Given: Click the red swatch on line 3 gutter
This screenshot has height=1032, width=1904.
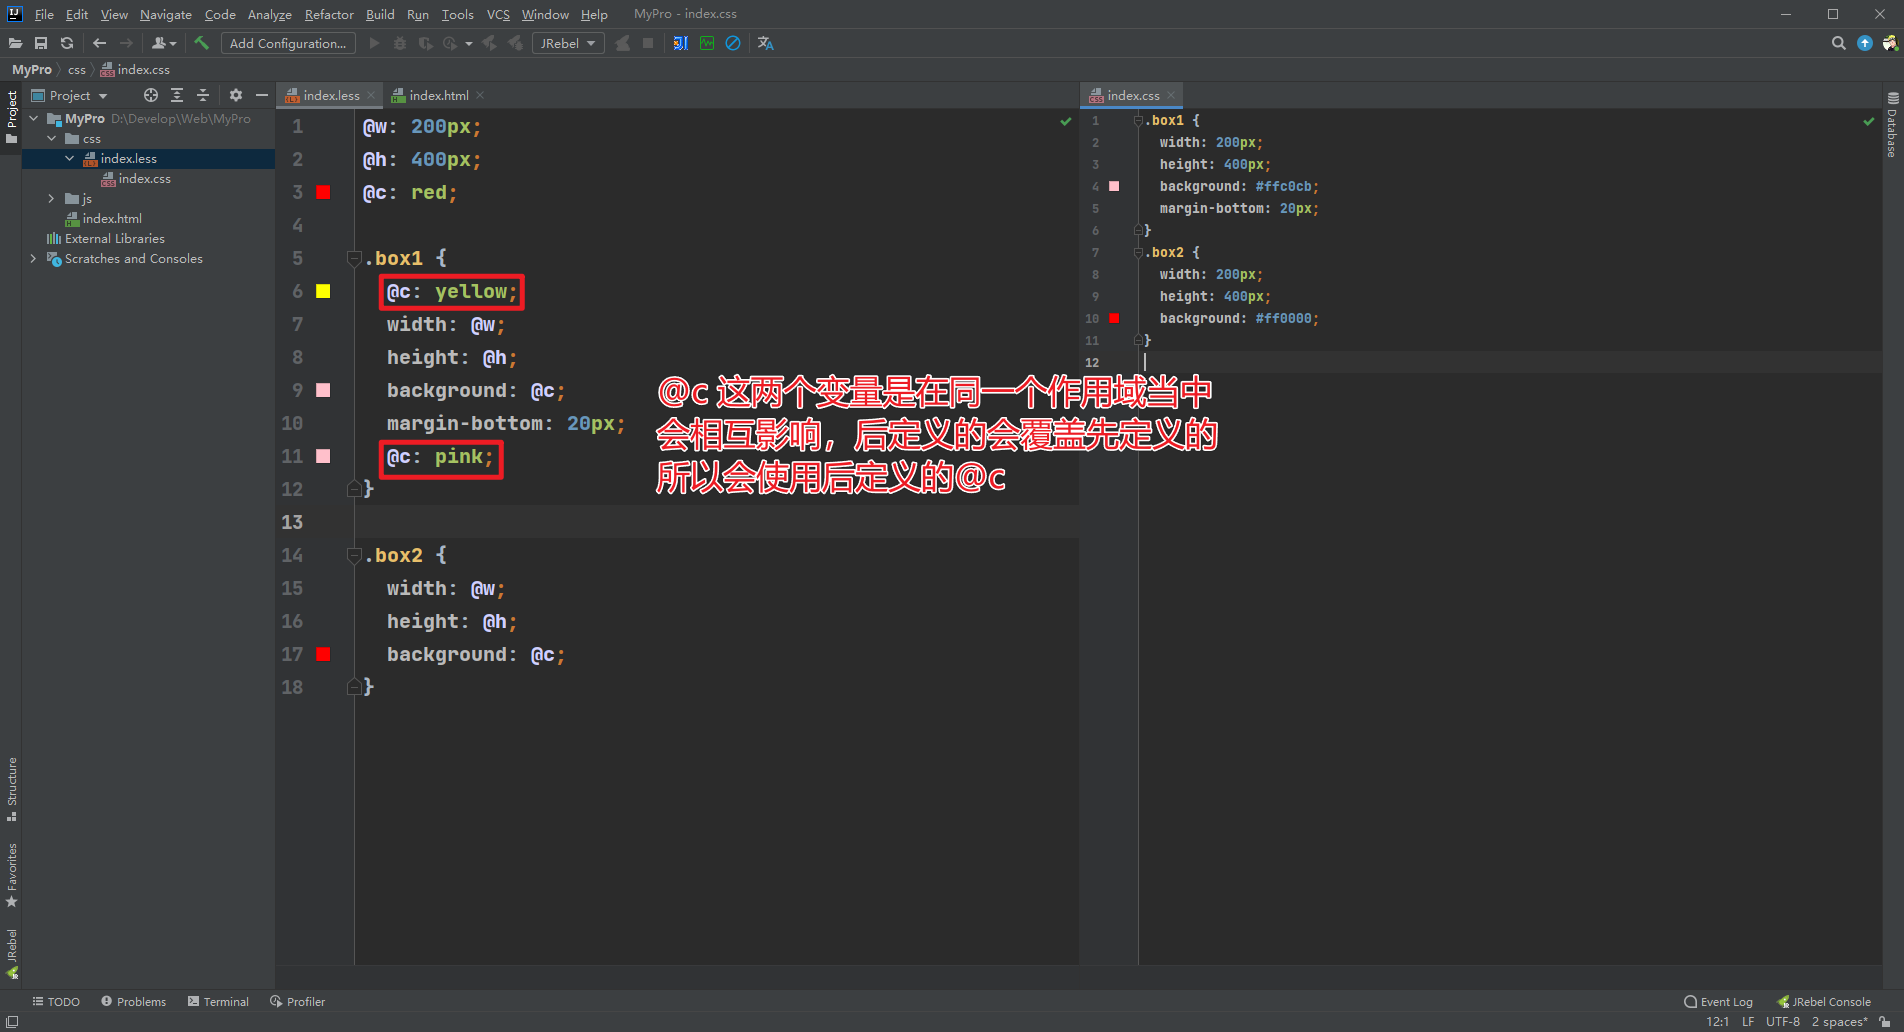Looking at the screenshot, I should click(x=323, y=192).
